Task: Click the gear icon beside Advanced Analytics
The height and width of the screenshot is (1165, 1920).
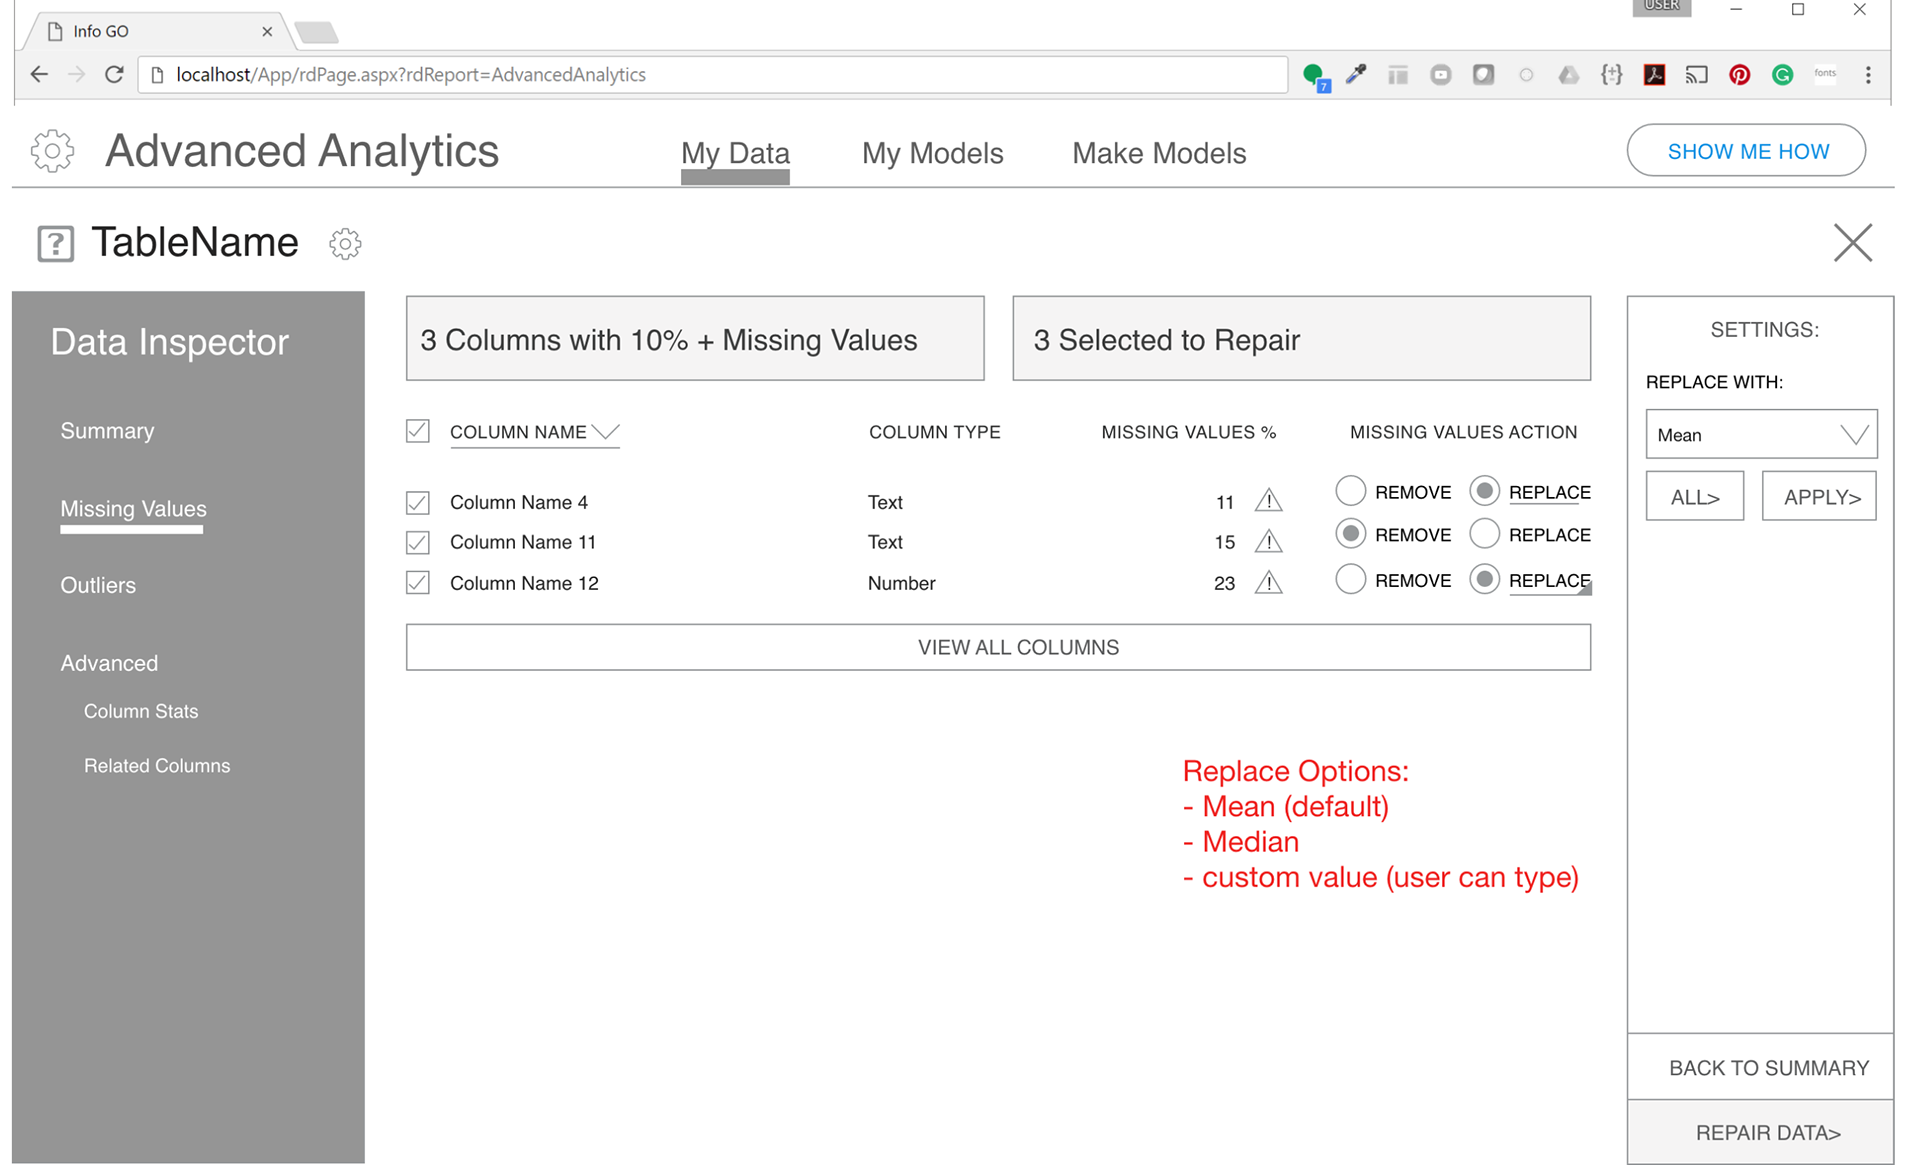Action: pyautogui.click(x=52, y=151)
